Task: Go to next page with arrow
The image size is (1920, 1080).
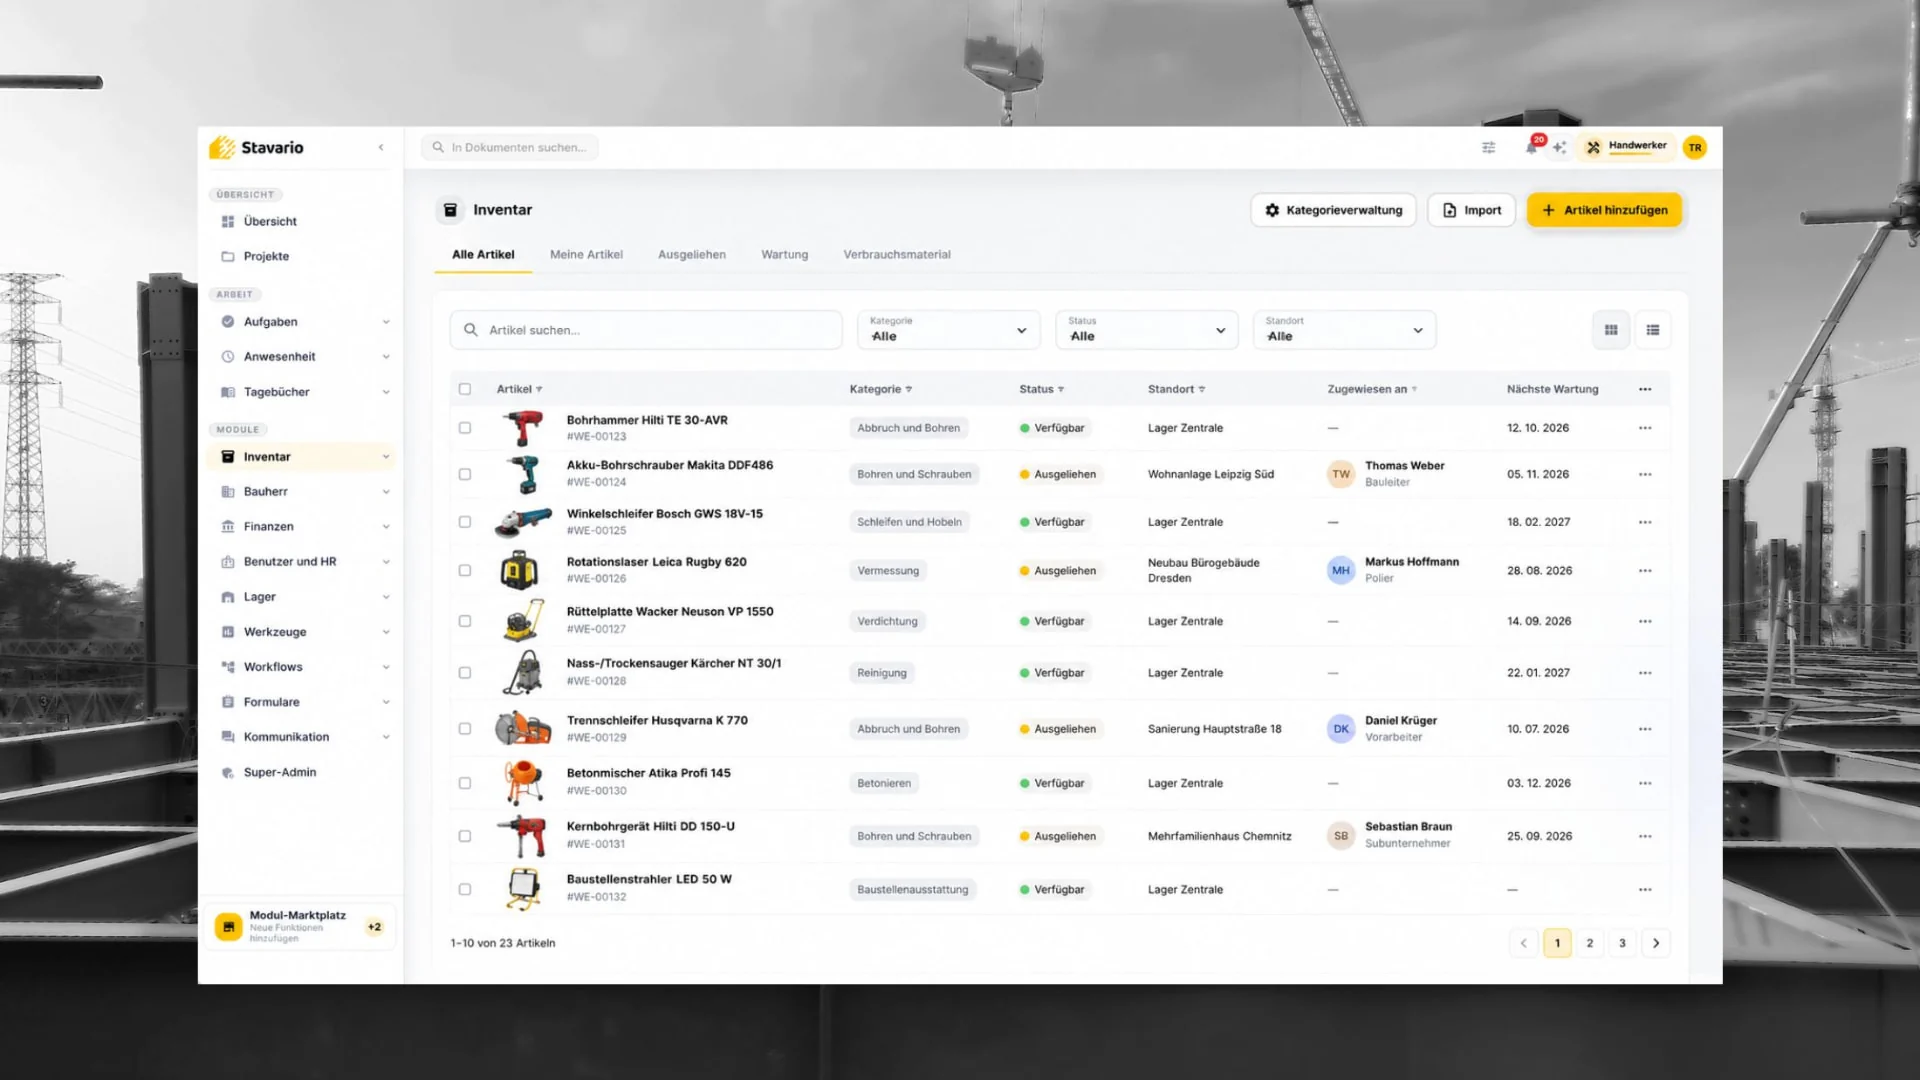Action: coord(1656,943)
